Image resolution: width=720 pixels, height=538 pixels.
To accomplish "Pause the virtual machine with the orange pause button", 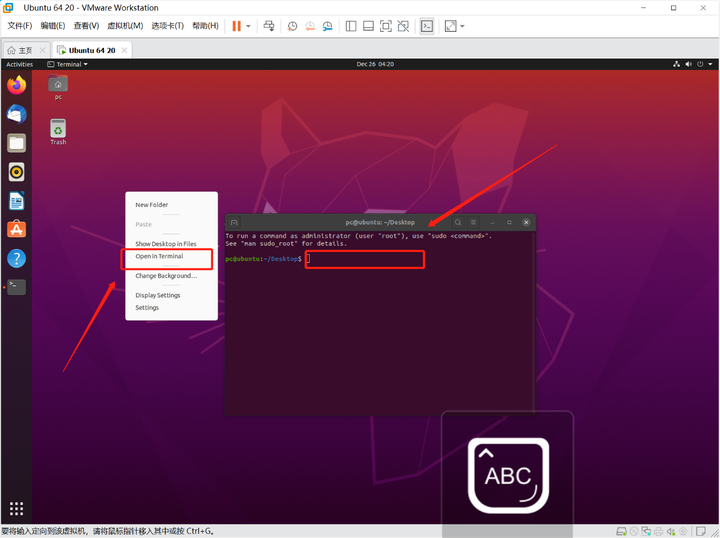I will pos(236,26).
